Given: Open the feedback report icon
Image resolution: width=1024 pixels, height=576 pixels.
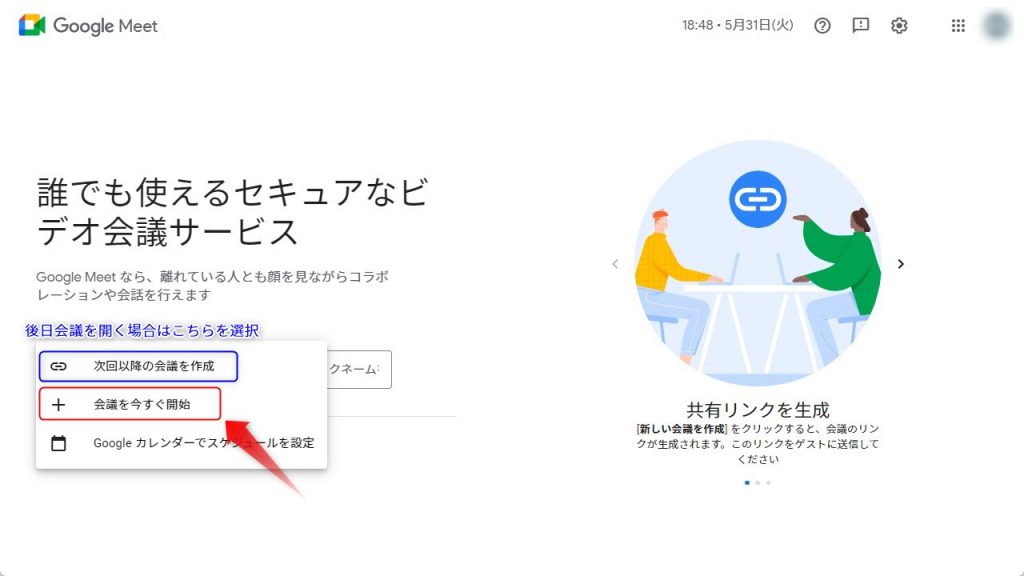Looking at the screenshot, I should (861, 25).
